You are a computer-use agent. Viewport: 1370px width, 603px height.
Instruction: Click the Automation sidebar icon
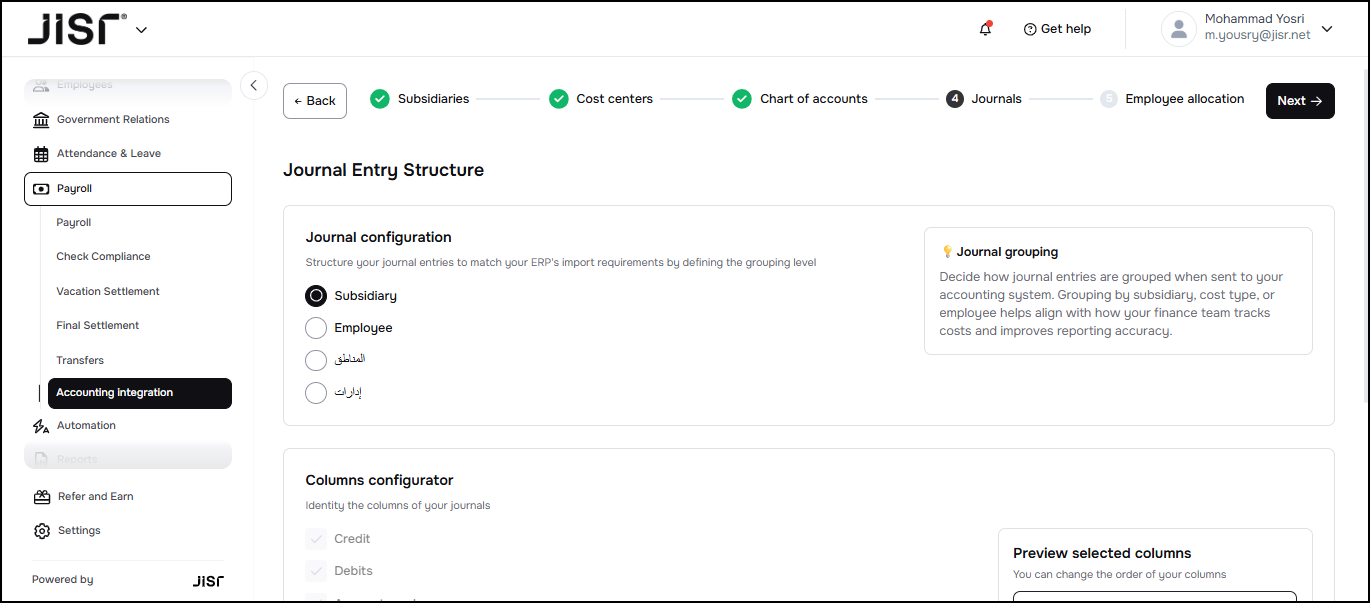(x=41, y=426)
